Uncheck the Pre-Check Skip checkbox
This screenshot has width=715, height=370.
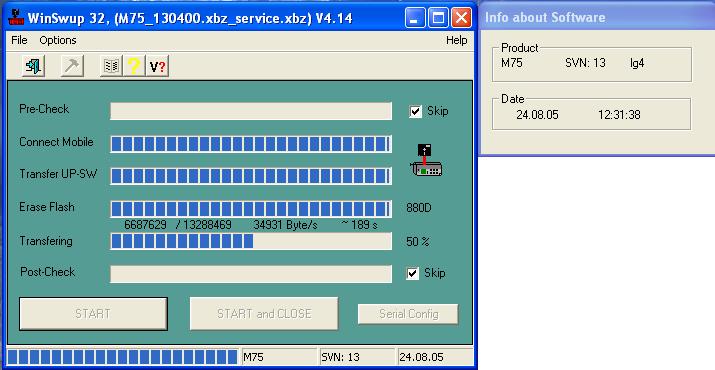point(415,111)
